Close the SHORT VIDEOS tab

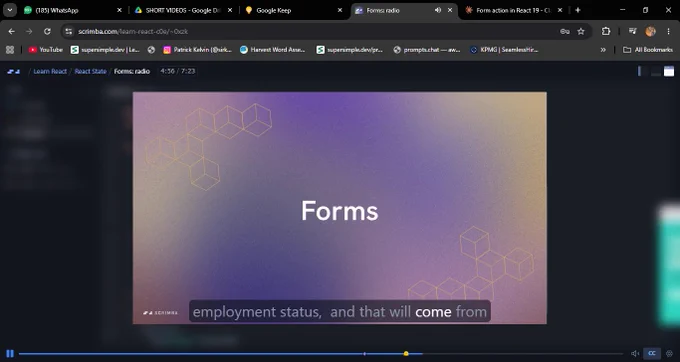click(x=230, y=10)
